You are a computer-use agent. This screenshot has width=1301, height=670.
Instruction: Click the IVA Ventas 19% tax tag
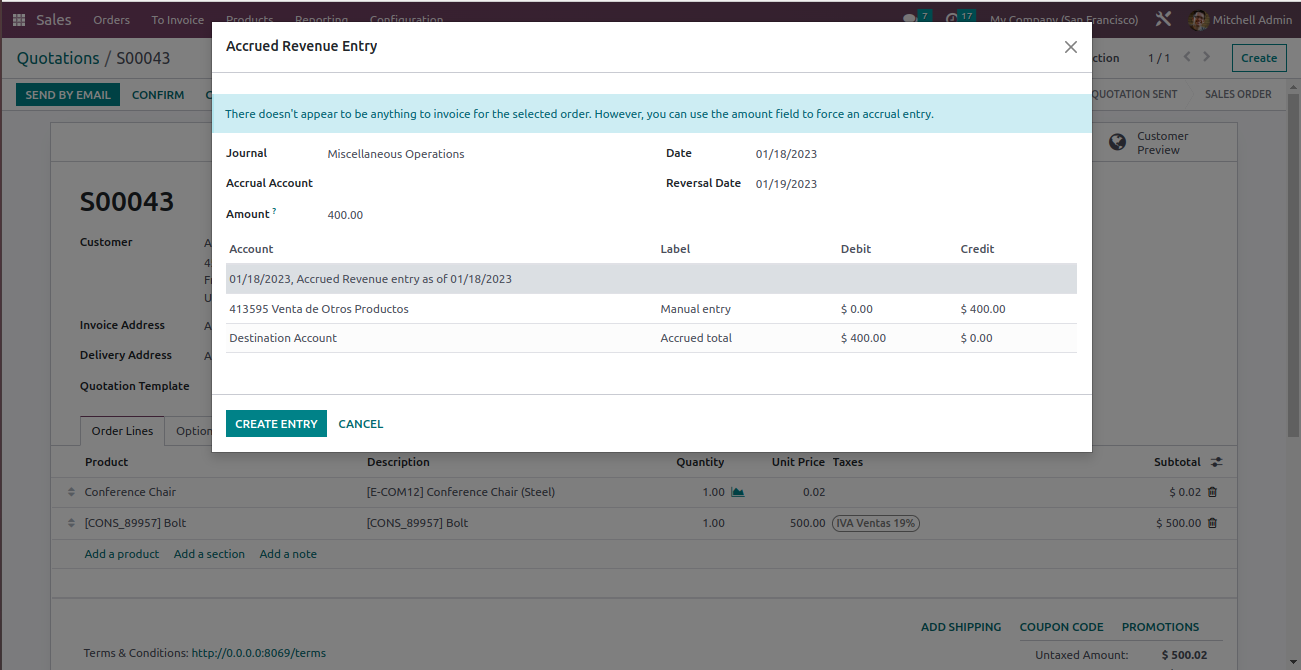click(x=876, y=523)
